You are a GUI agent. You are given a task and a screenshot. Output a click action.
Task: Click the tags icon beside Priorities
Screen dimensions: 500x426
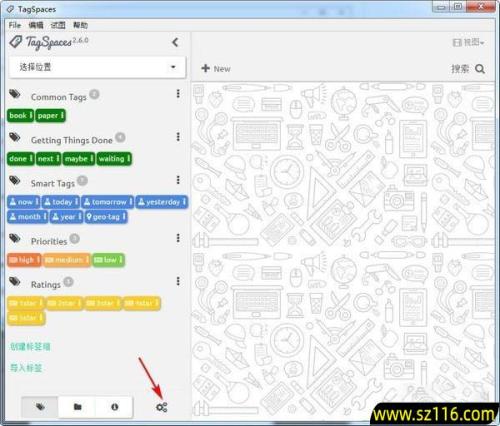tap(15, 239)
